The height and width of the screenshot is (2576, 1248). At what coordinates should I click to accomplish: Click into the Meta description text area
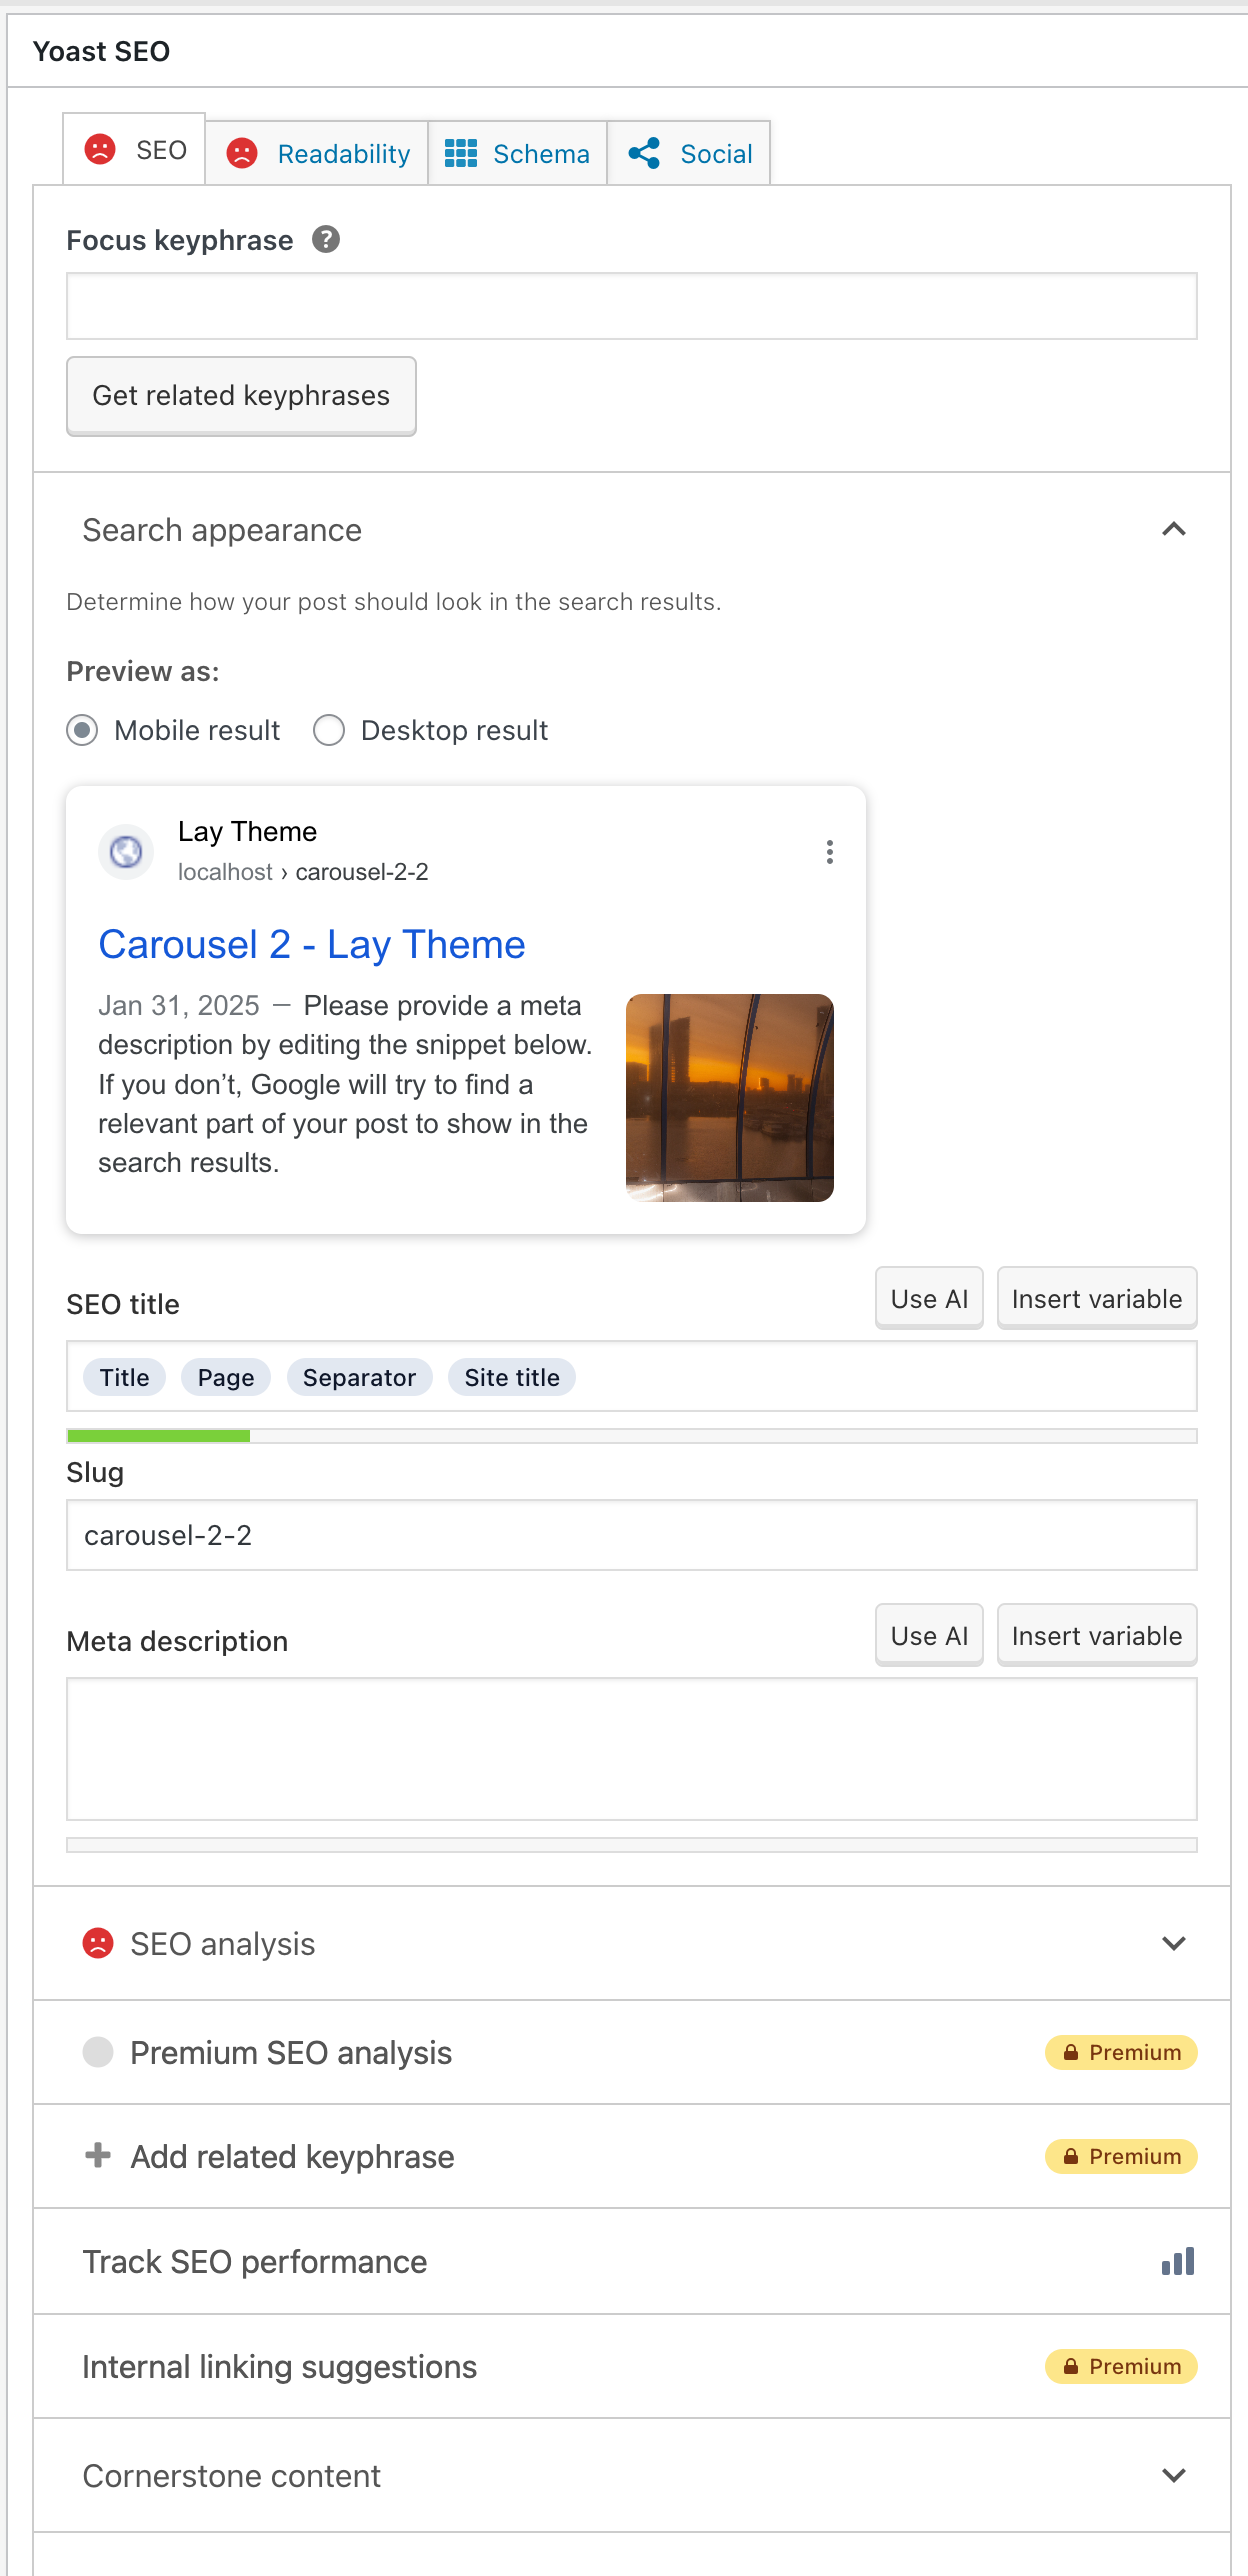[631, 1749]
